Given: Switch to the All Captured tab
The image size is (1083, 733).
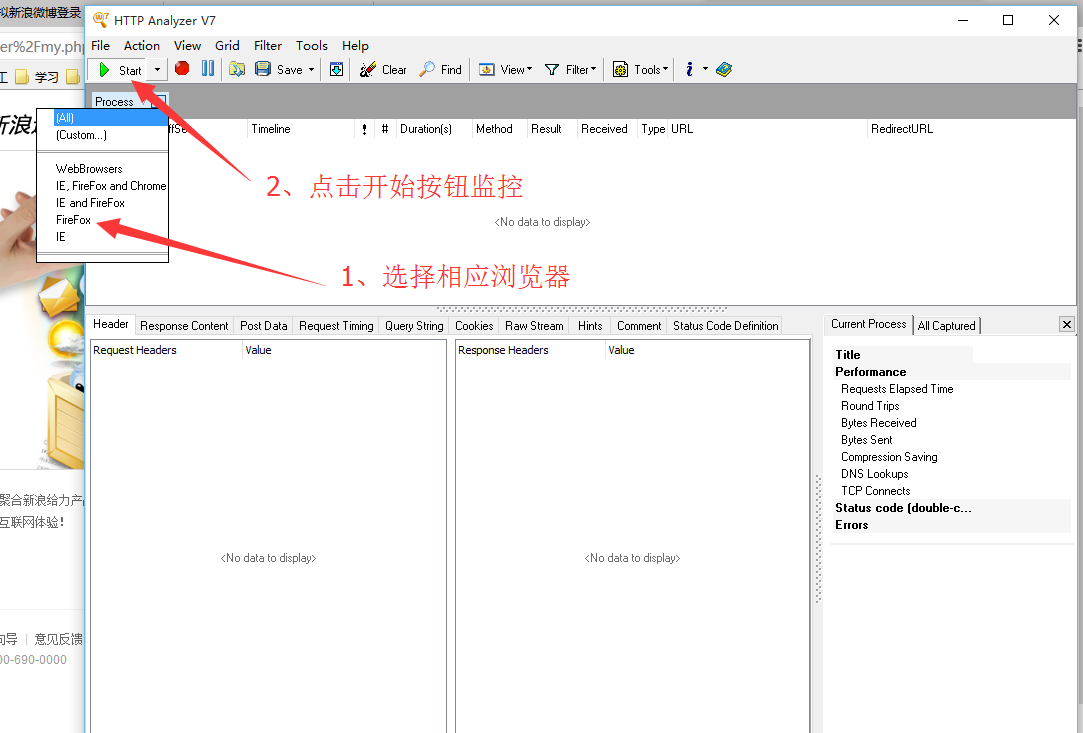Looking at the screenshot, I should point(946,325).
